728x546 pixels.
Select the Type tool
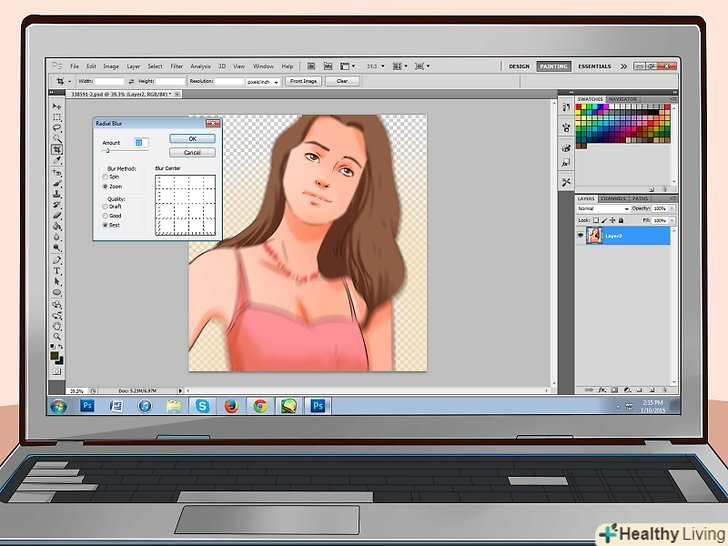pos(57,271)
